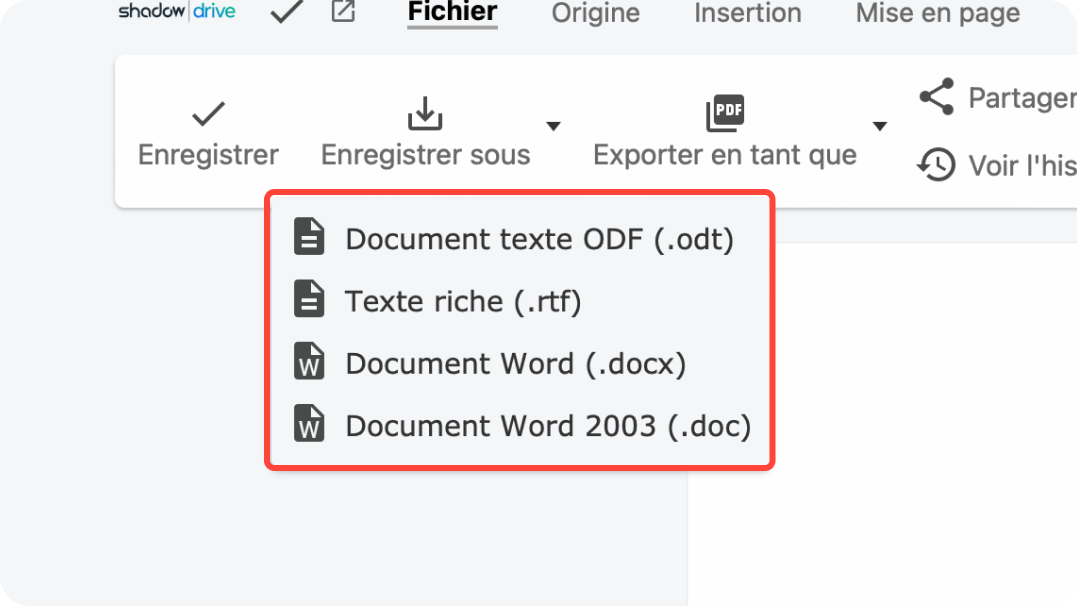Click the shadow drive logo

click(177, 12)
